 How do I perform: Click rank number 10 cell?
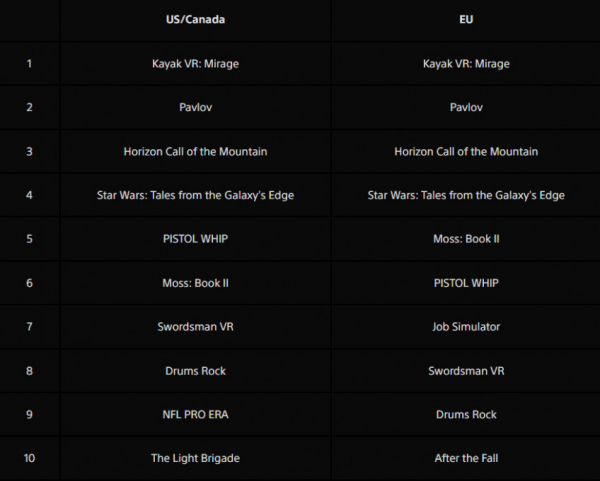click(29, 458)
